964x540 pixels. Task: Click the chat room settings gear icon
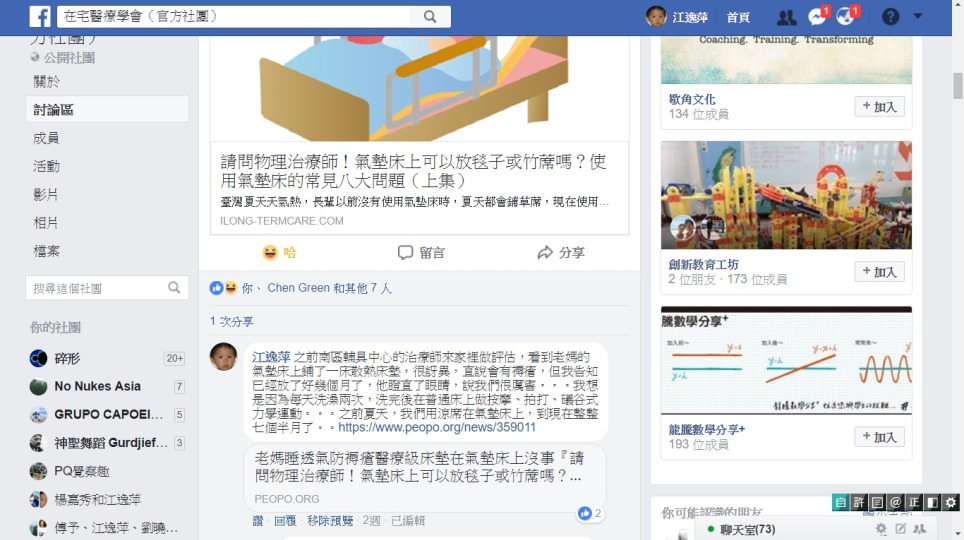[x=881, y=529]
